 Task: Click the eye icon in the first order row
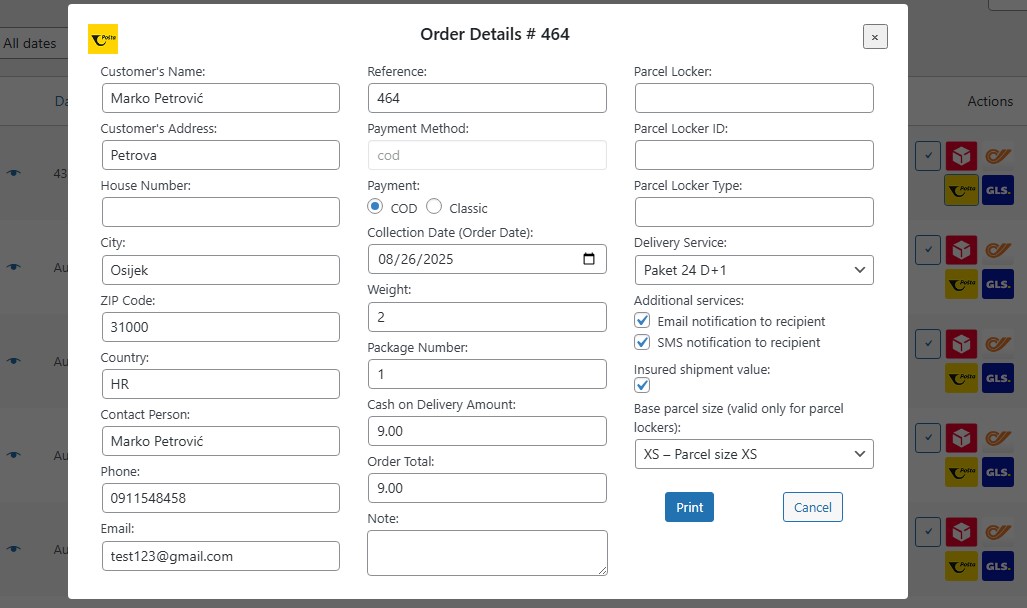13,173
